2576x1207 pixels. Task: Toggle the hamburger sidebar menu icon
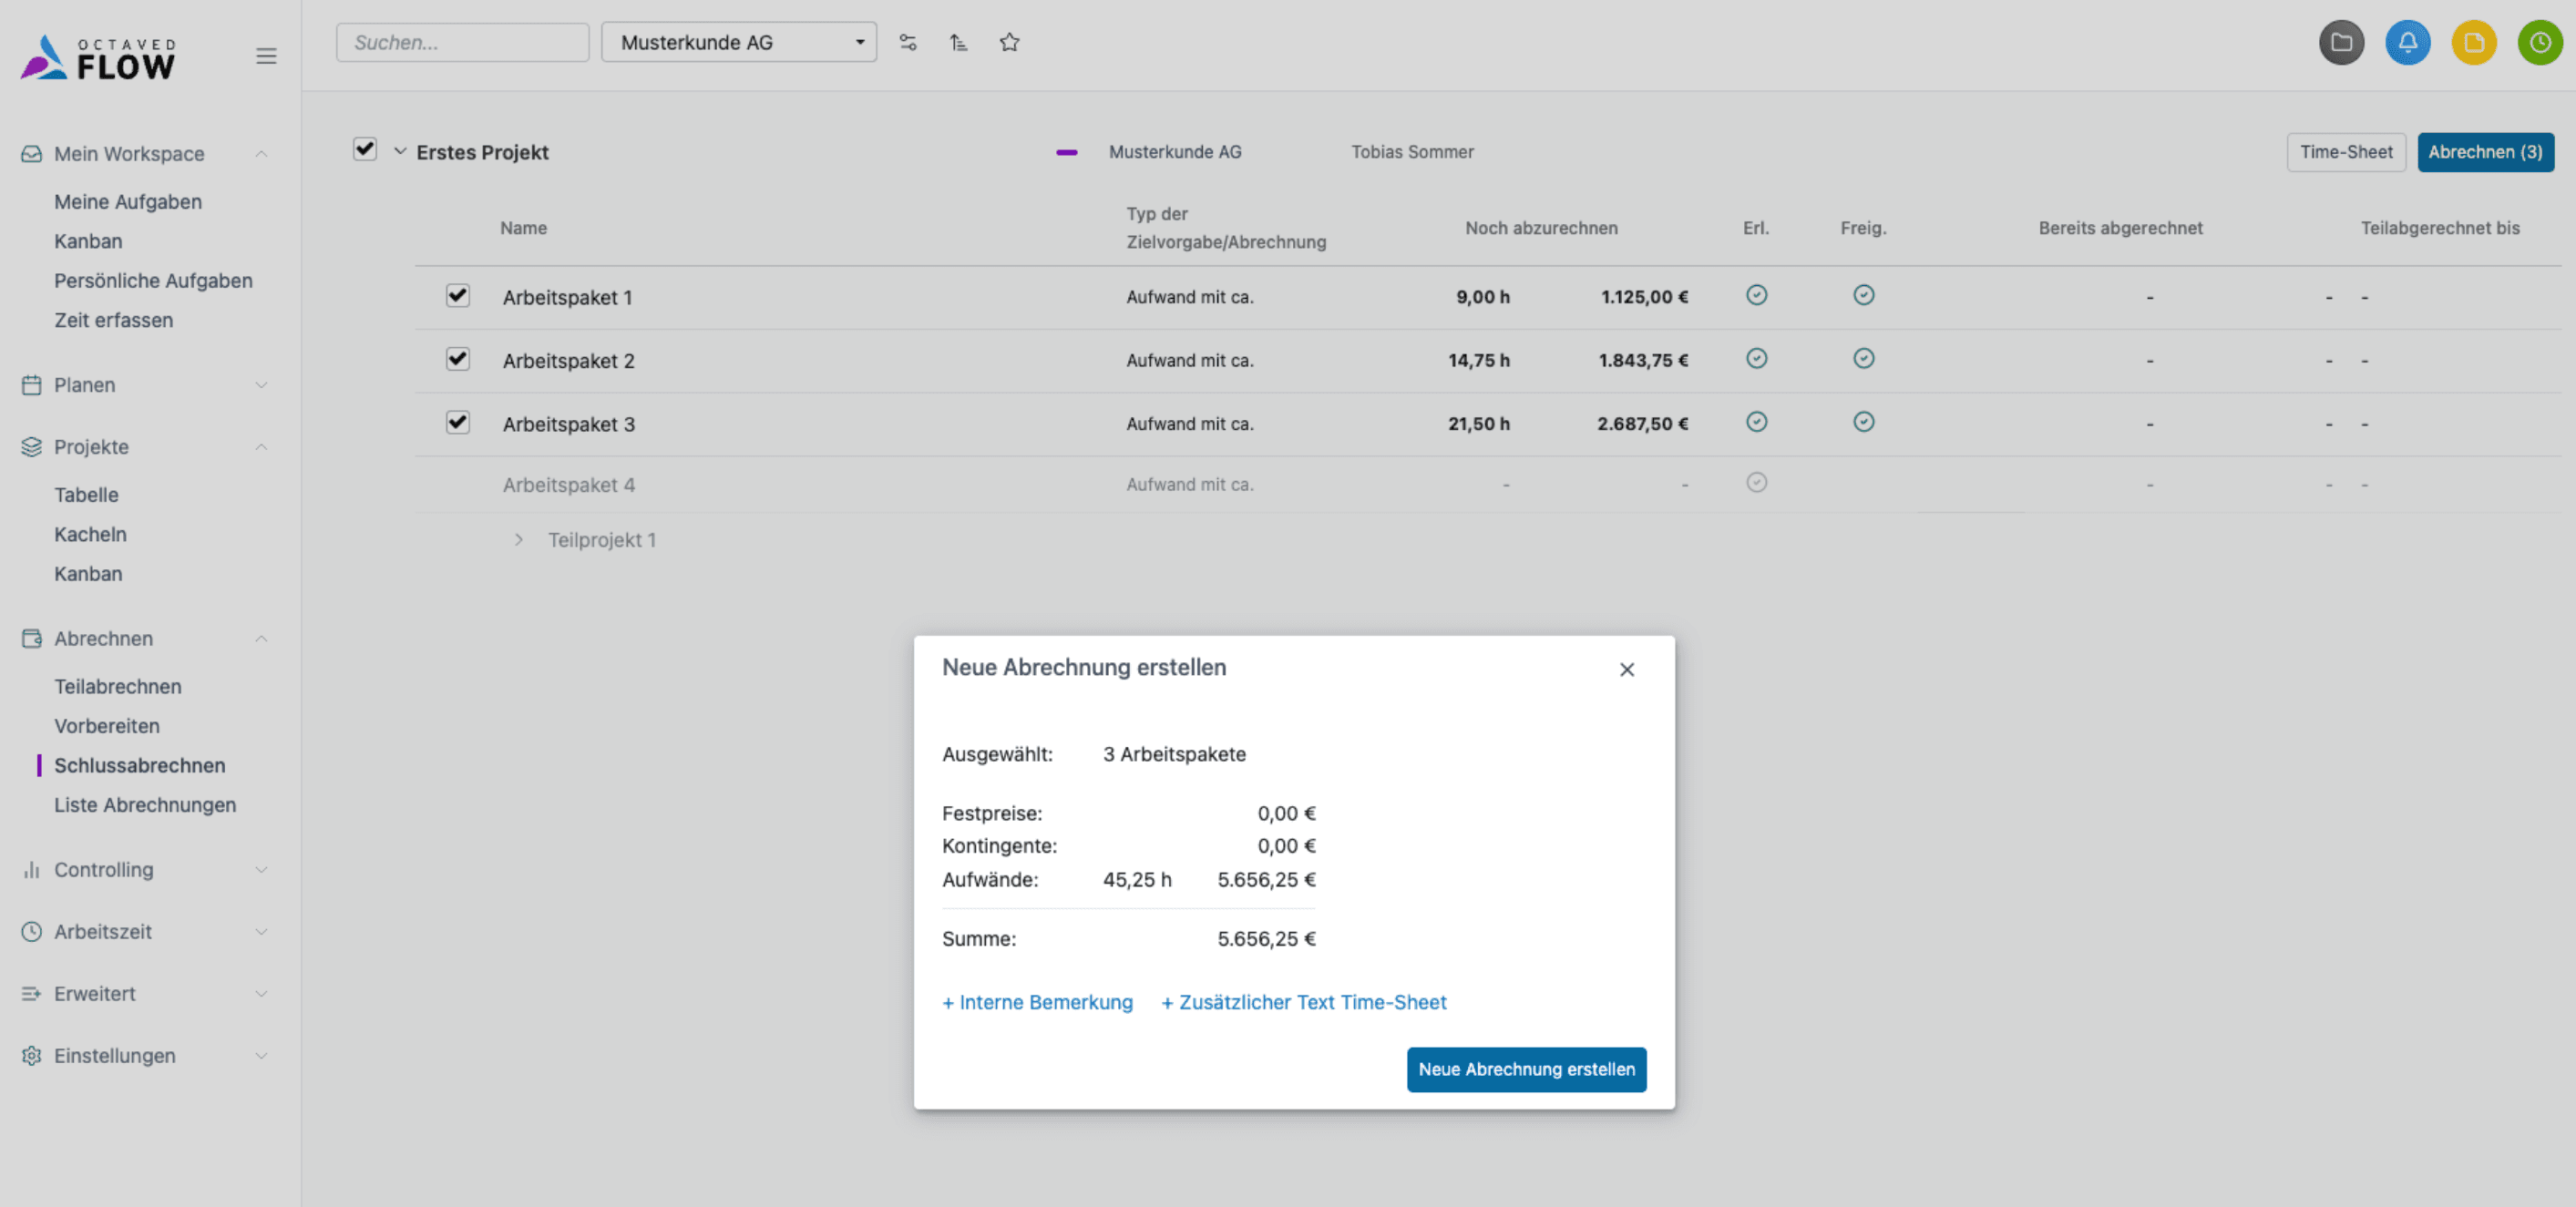(266, 56)
